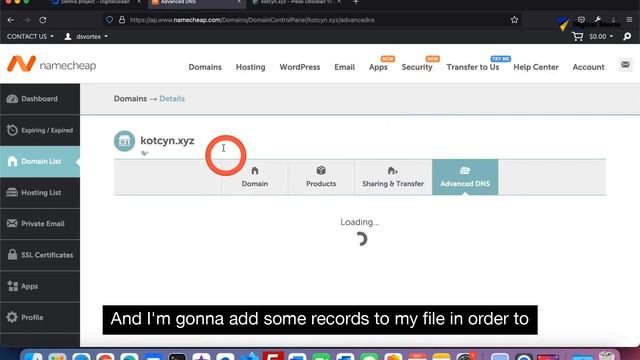
Task: Open the Hosting top menu
Action: click(250, 67)
